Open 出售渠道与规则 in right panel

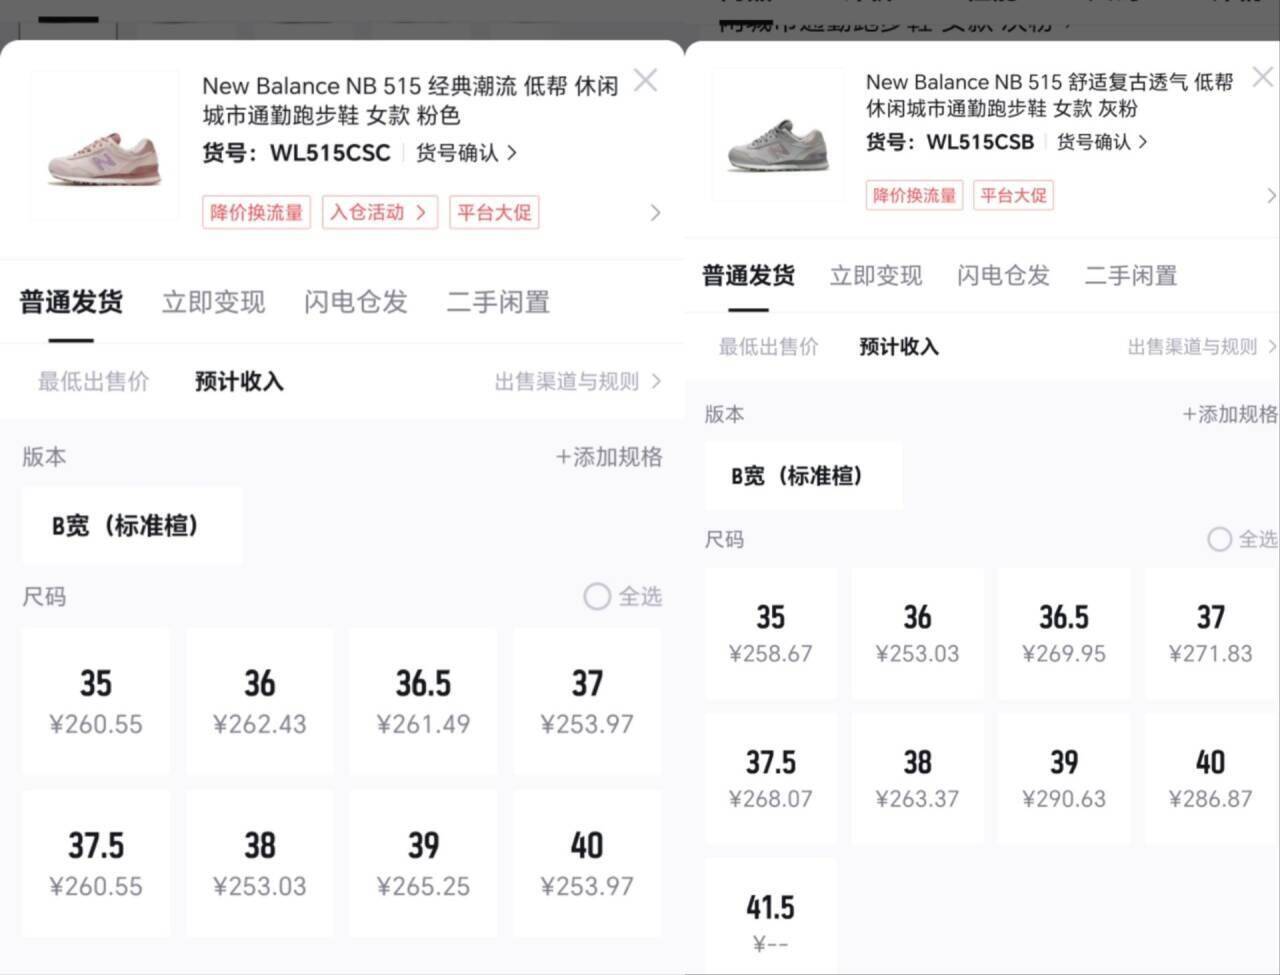click(1202, 347)
